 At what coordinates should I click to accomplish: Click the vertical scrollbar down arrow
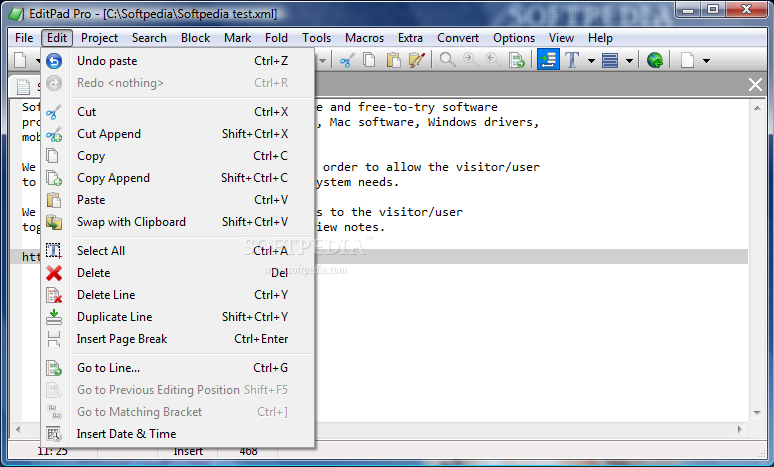[757, 413]
